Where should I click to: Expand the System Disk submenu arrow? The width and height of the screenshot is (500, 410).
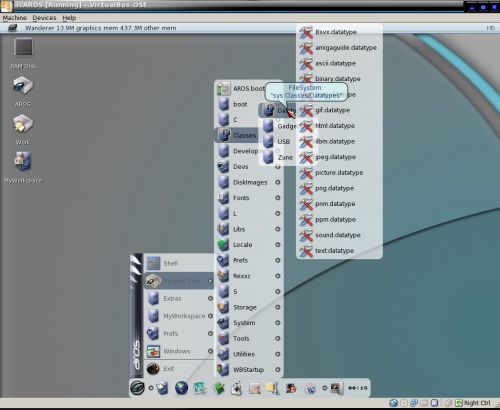210,281
